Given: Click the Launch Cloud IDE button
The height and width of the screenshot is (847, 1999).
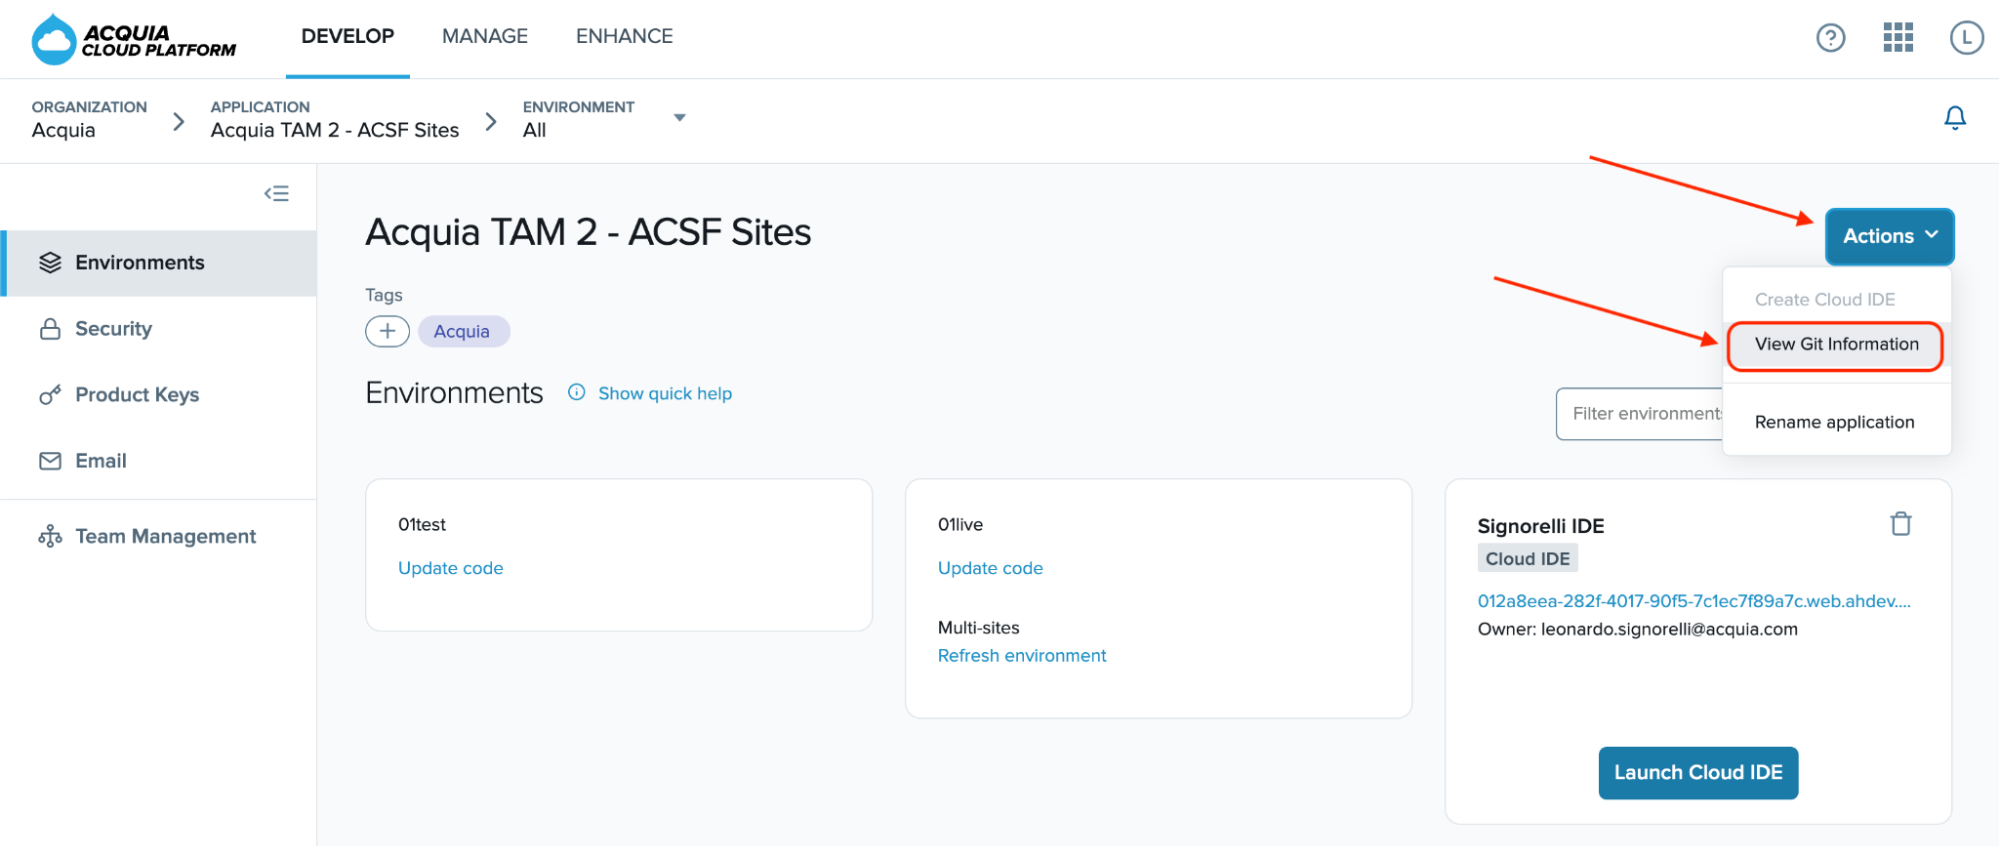Looking at the screenshot, I should coord(1698,773).
